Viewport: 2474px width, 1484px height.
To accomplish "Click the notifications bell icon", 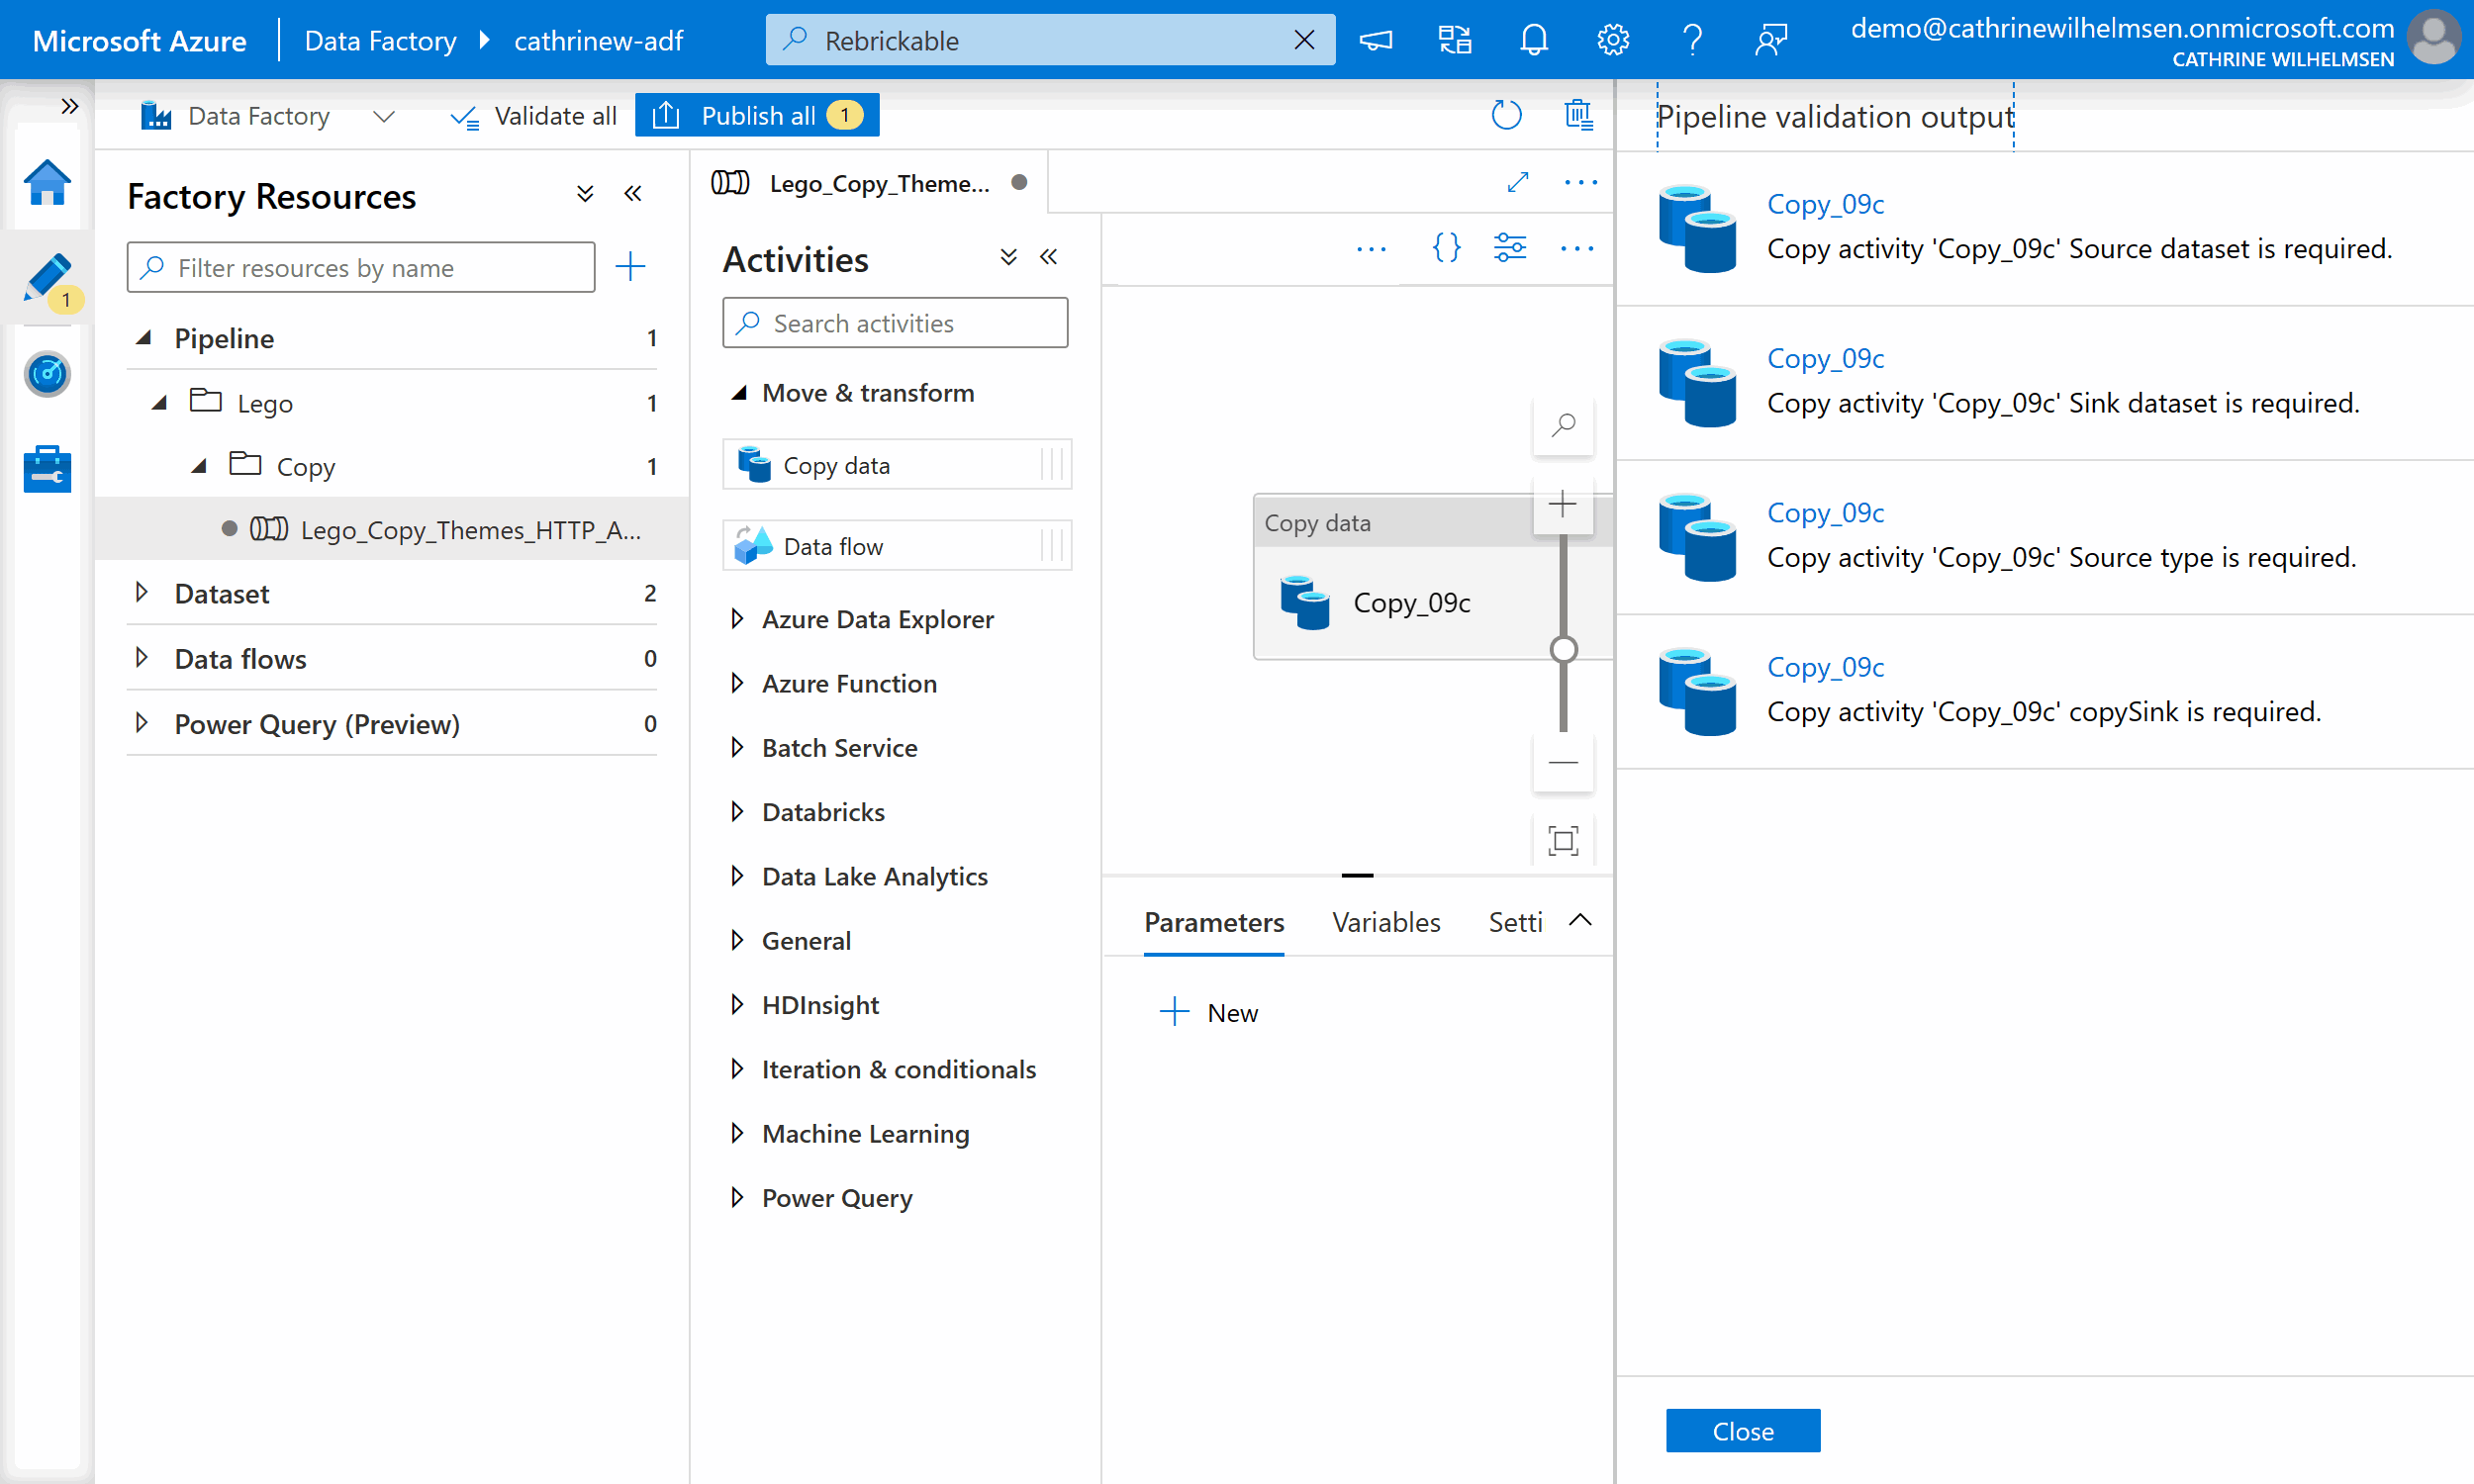I will point(1533,40).
